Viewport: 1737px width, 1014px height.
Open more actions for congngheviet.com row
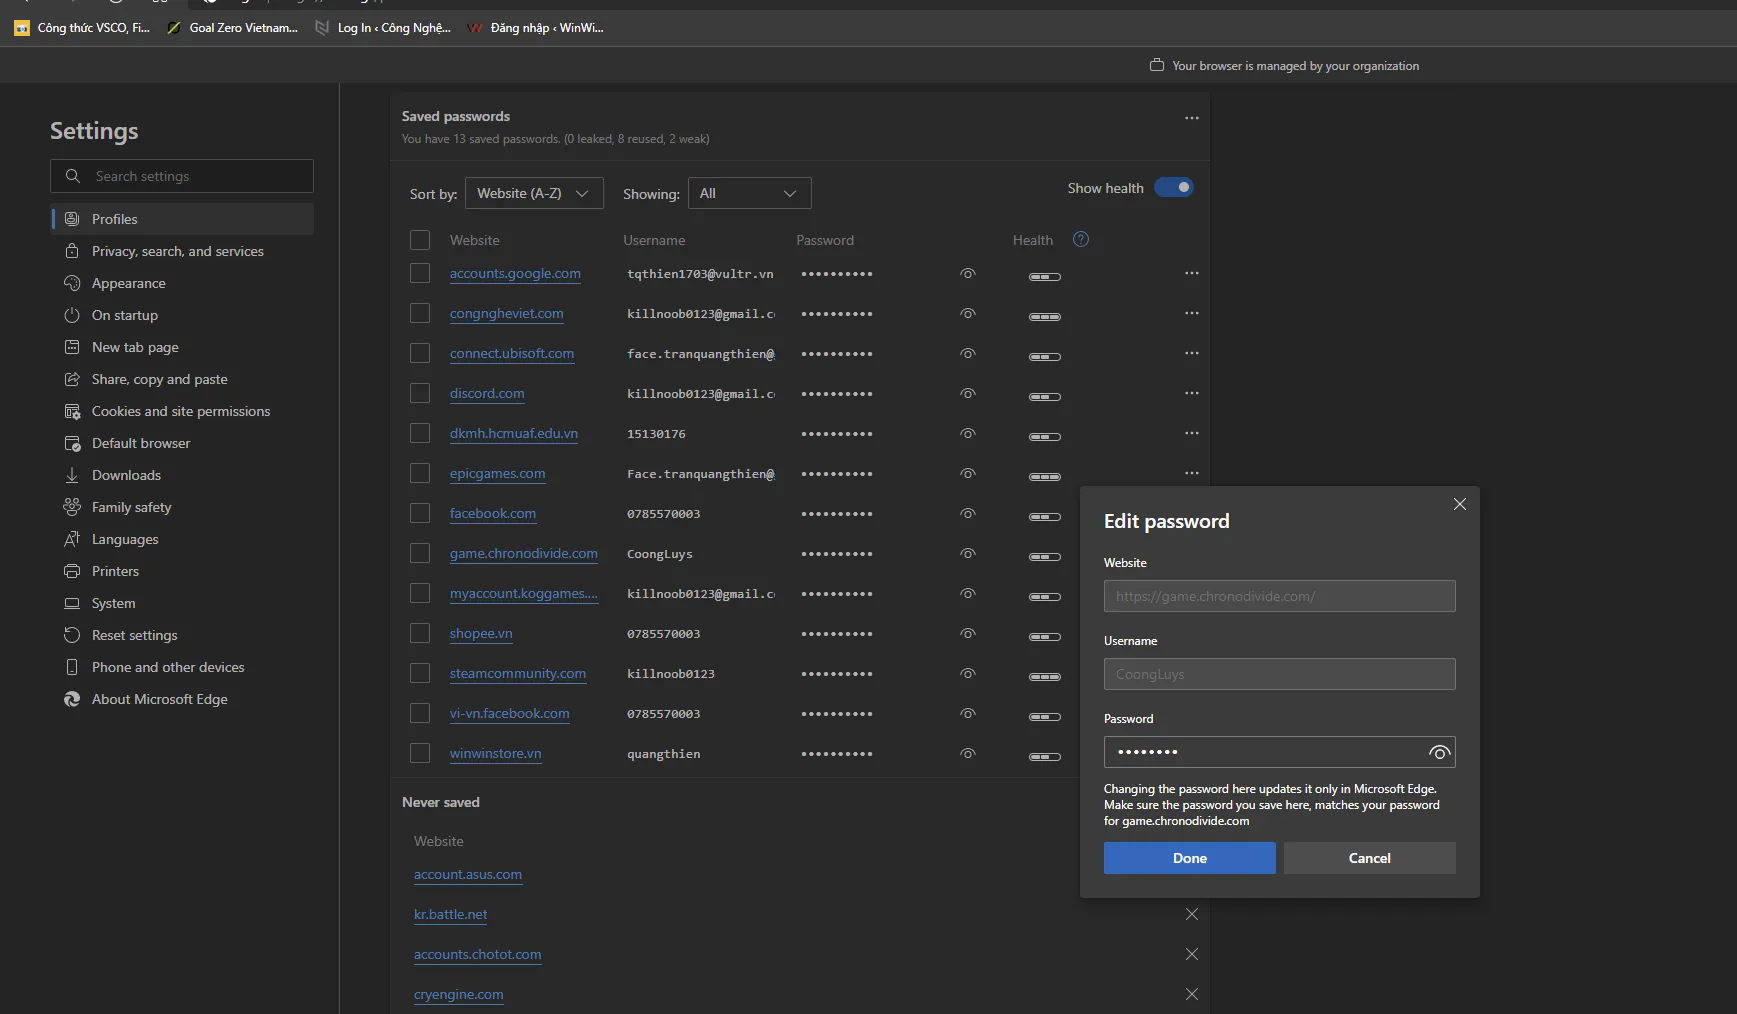(1192, 313)
